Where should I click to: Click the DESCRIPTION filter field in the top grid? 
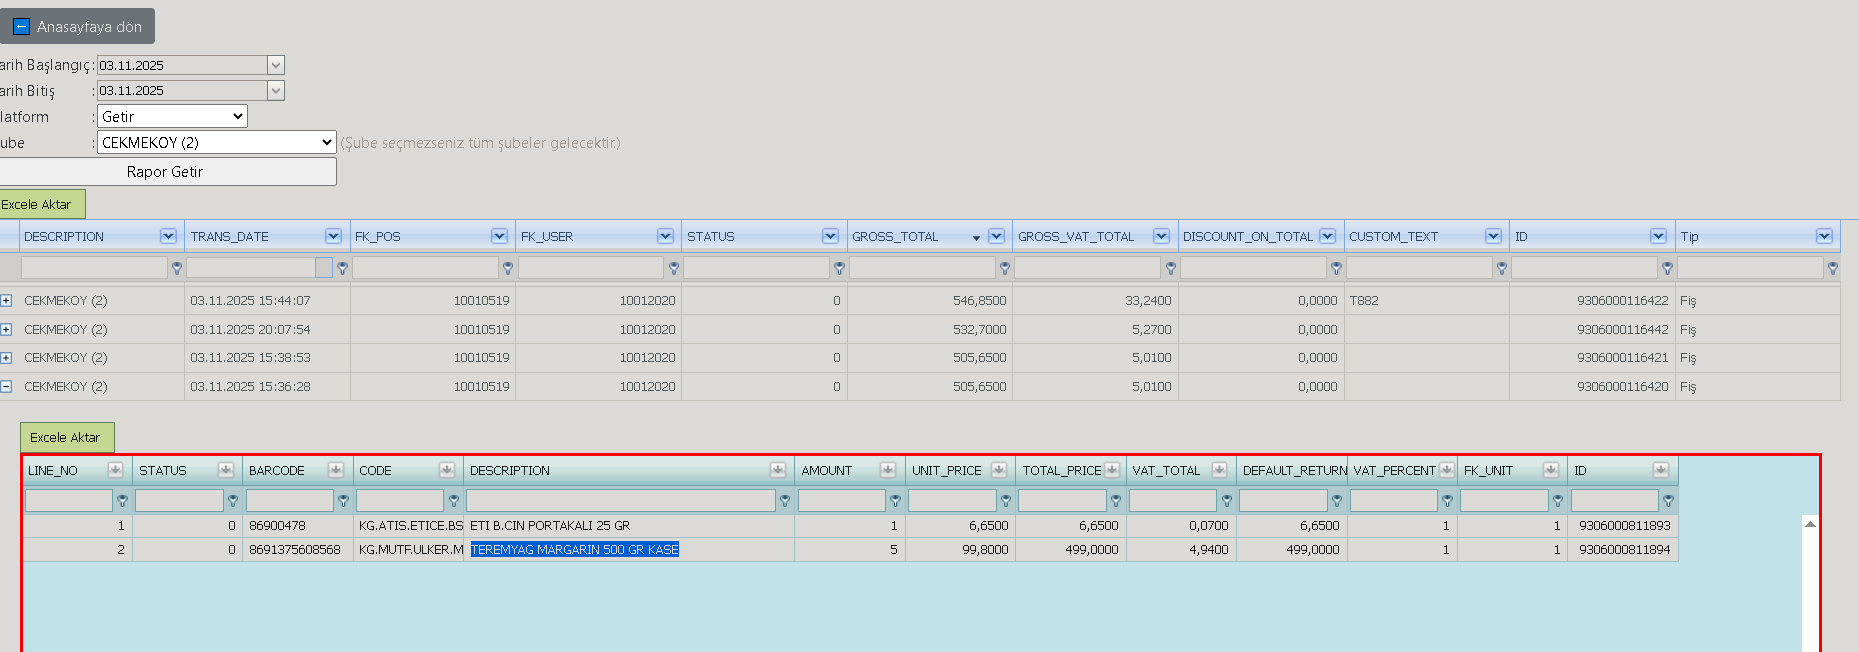94,267
